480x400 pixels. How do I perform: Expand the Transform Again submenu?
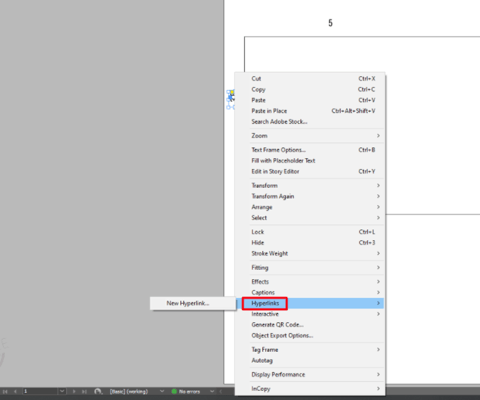pyautogui.click(x=310, y=196)
